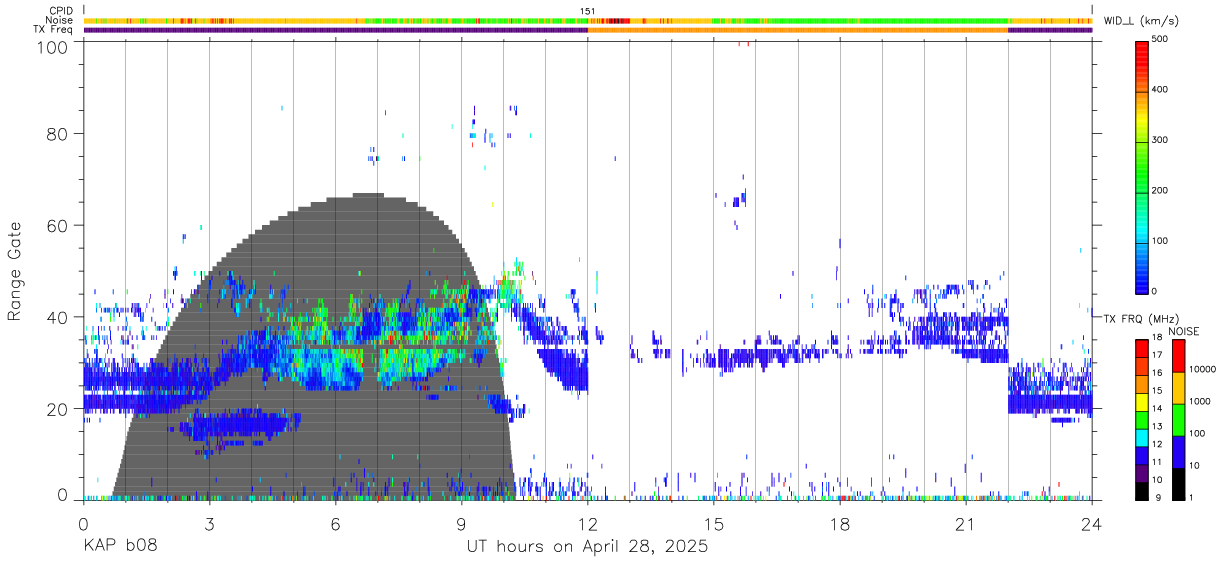Viewport: 1228px width, 567px height.
Task: Click the 1000 label on NOISE legend
Action: click(x=1199, y=401)
